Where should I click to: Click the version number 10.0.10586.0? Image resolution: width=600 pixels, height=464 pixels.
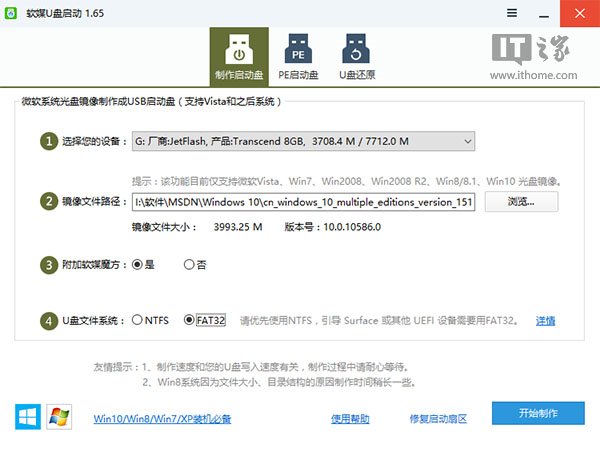coord(352,227)
